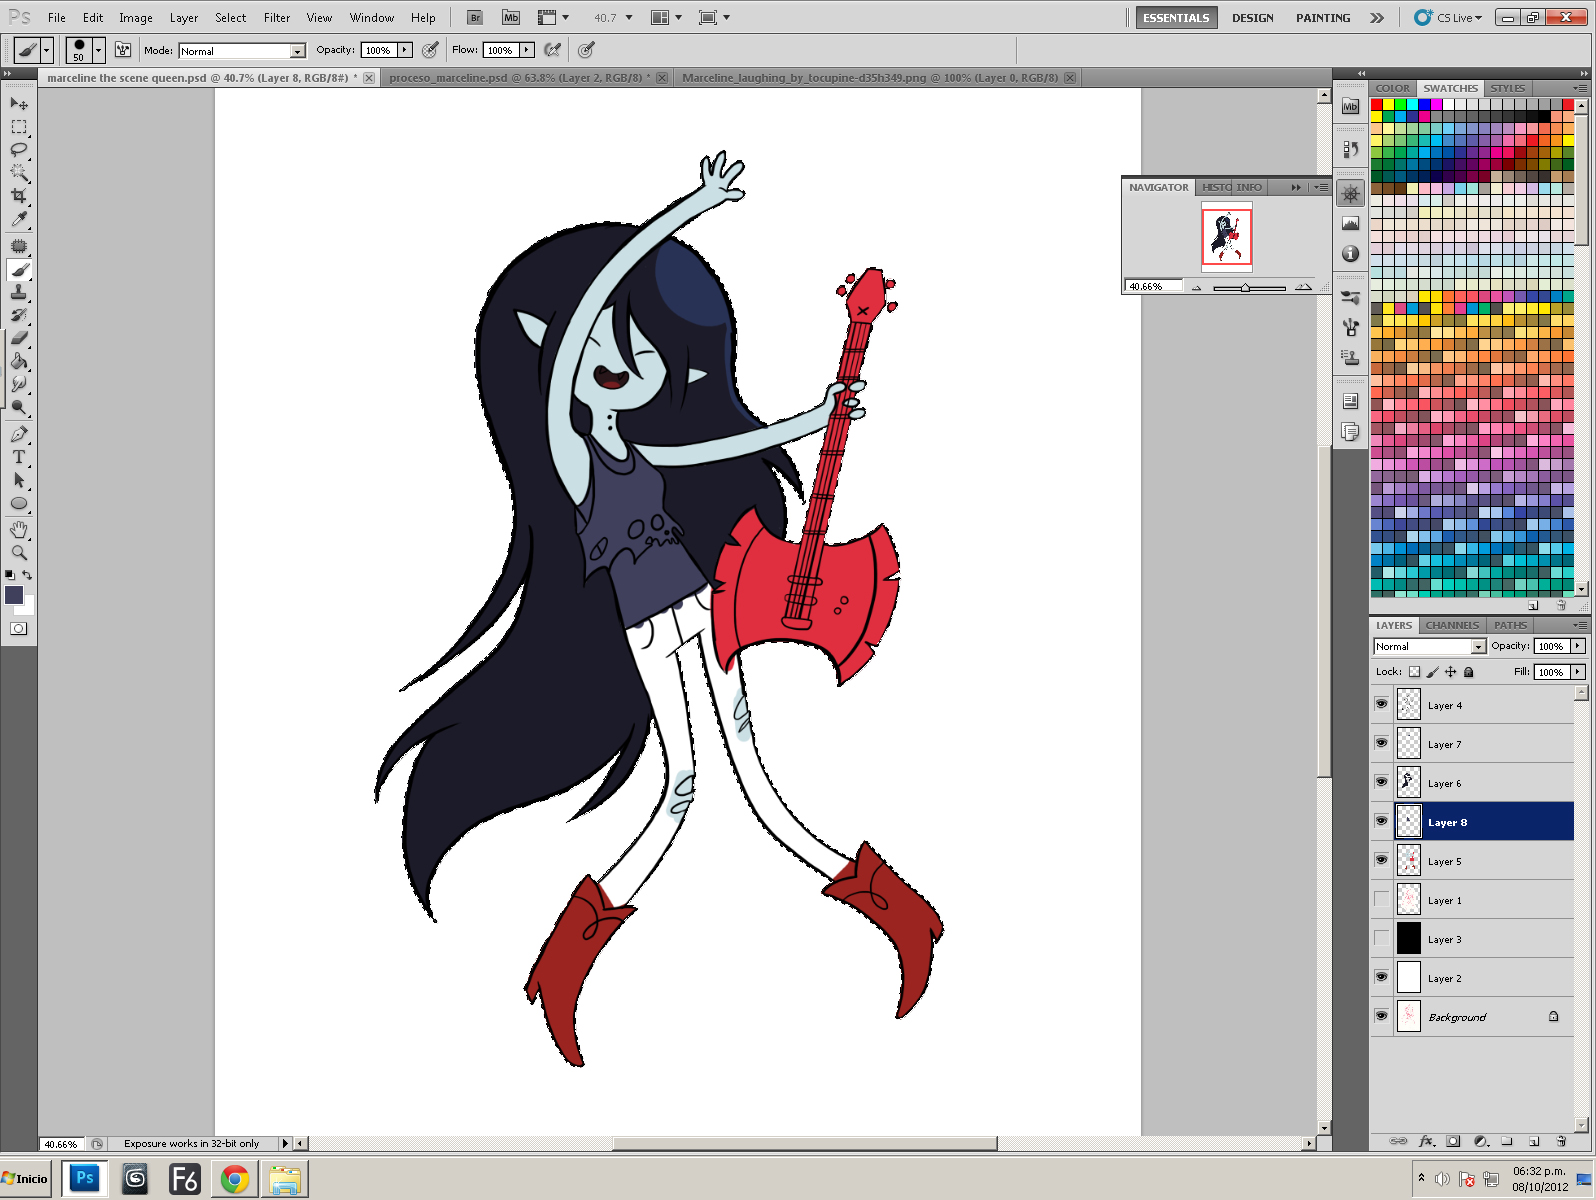Open the CS Live dropdown
Screen dimensions: 1596x1200
pos(1449,18)
